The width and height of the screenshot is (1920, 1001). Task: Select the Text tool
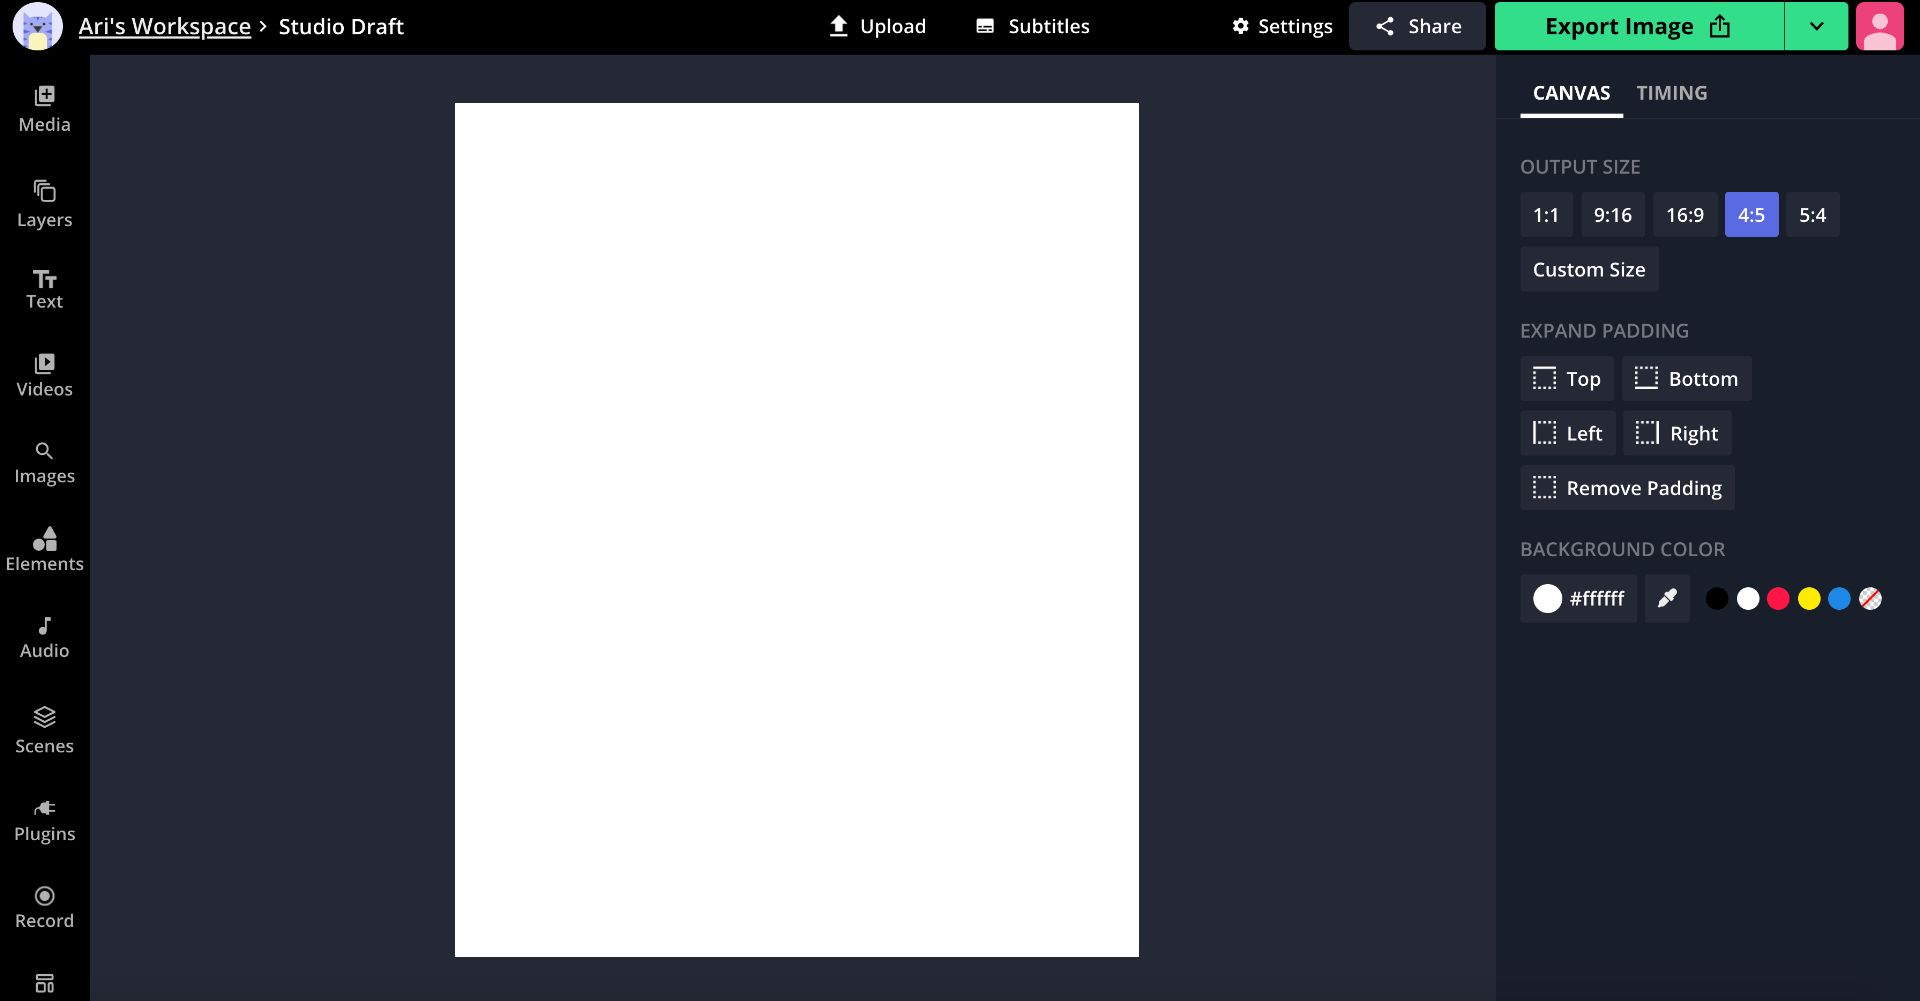click(44, 290)
